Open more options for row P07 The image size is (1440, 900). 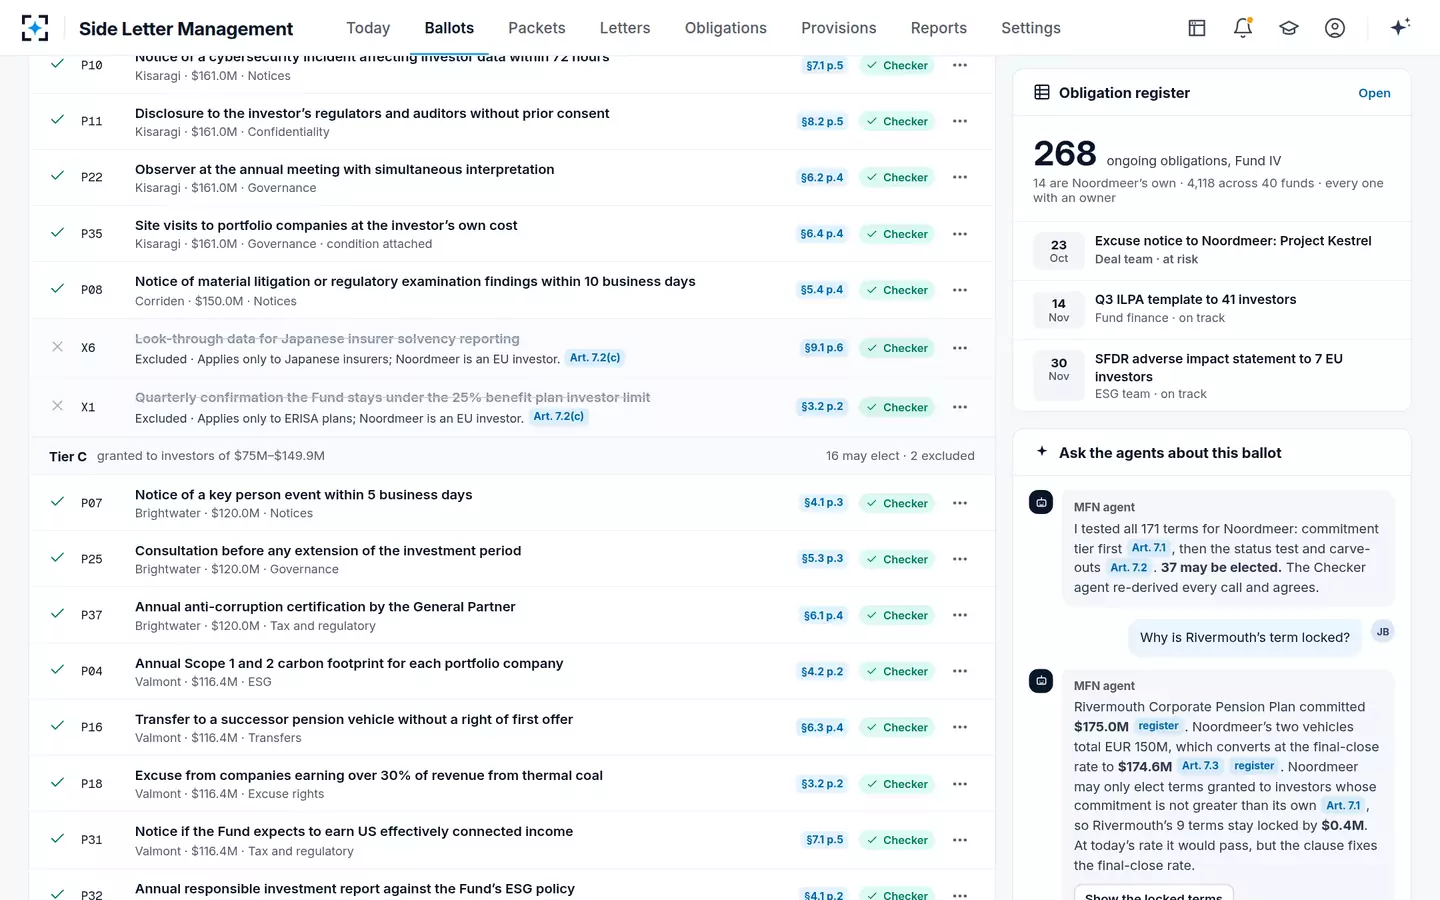[x=960, y=503]
